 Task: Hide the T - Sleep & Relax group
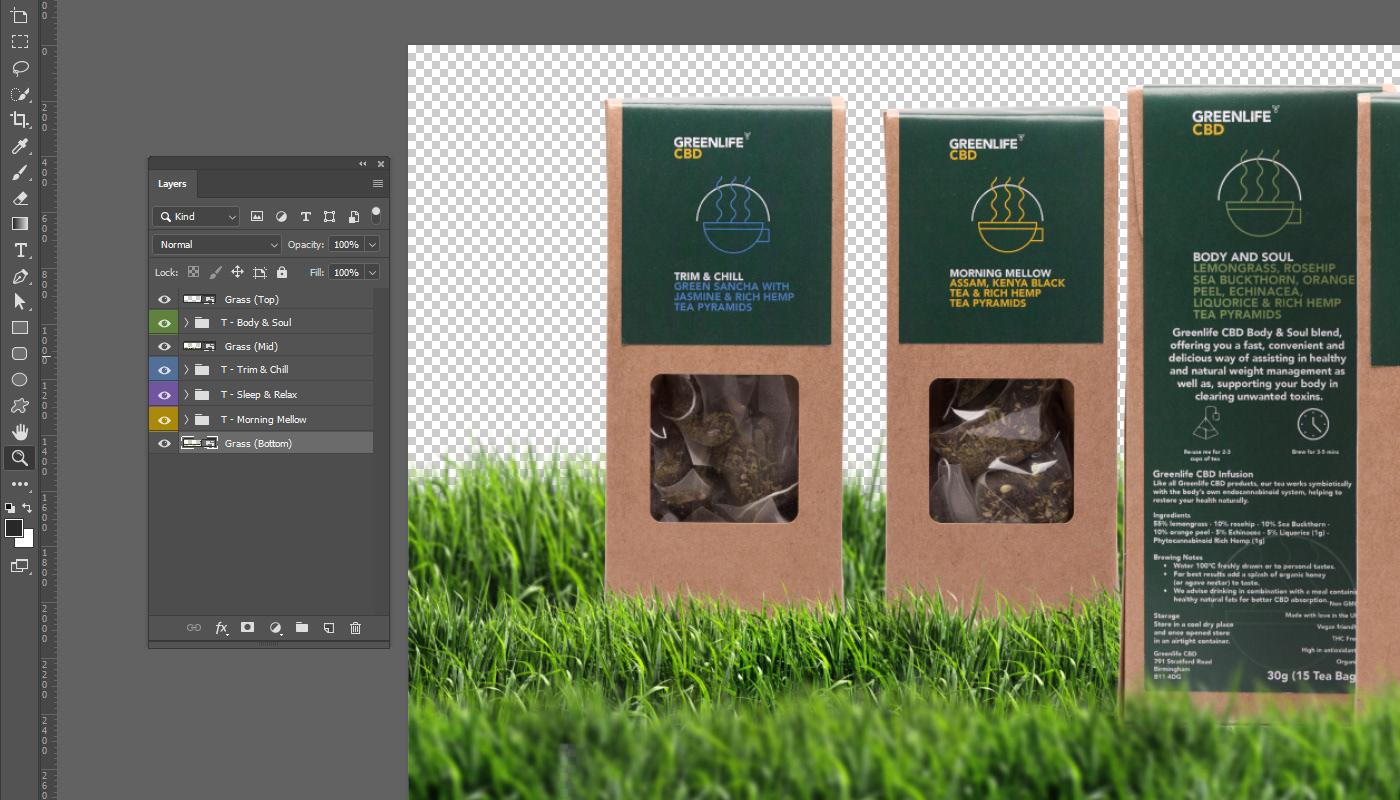[164, 395]
